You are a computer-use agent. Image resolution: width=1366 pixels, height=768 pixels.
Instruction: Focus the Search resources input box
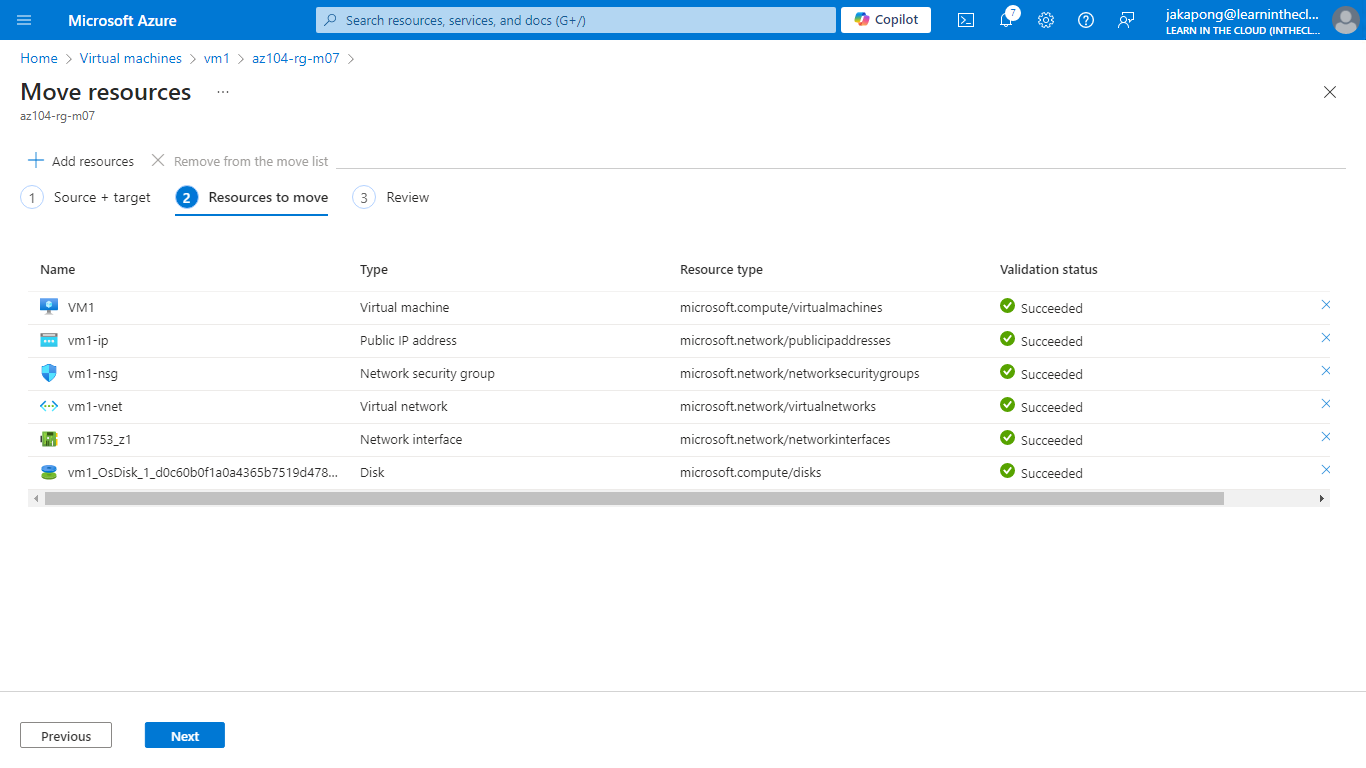576,20
